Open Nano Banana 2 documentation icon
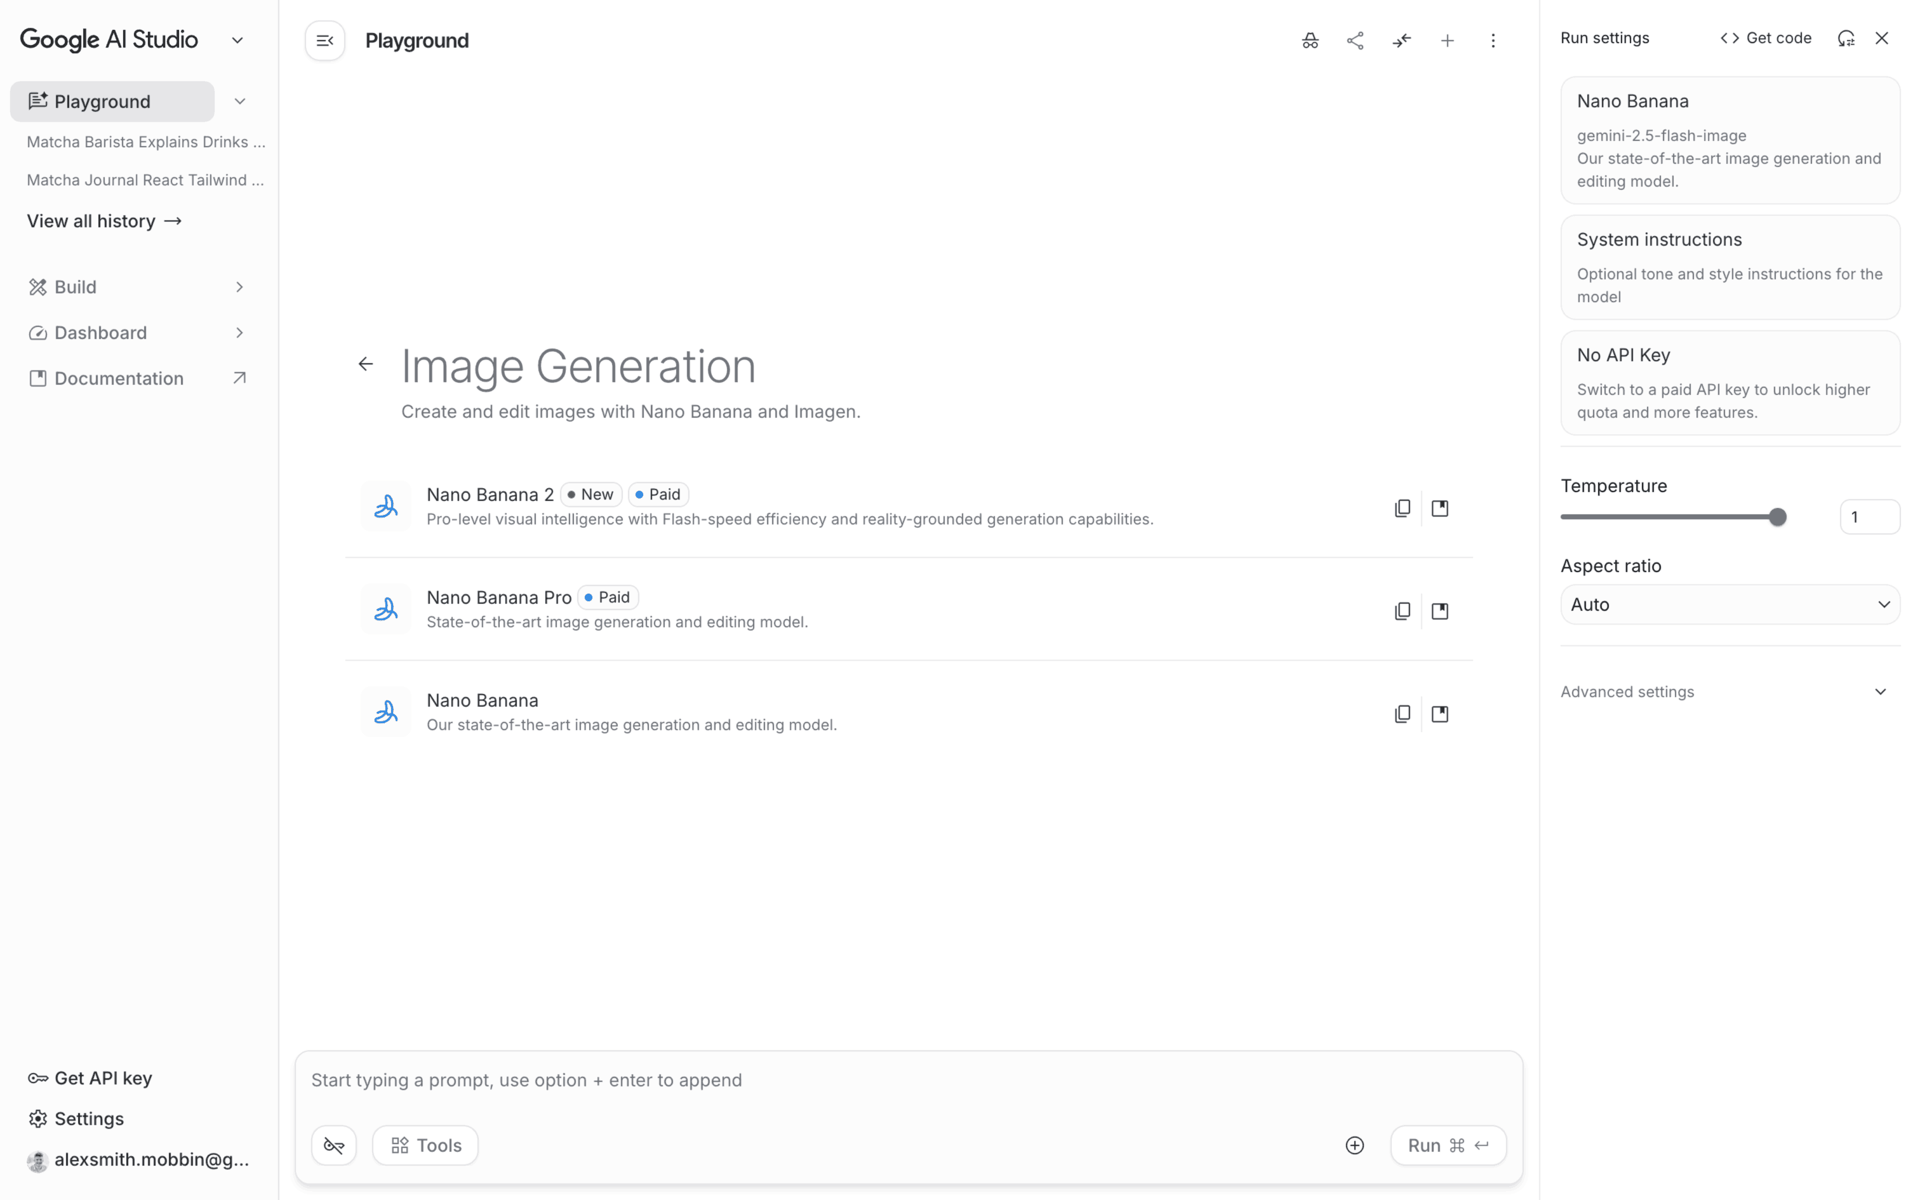 click(1440, 508)
